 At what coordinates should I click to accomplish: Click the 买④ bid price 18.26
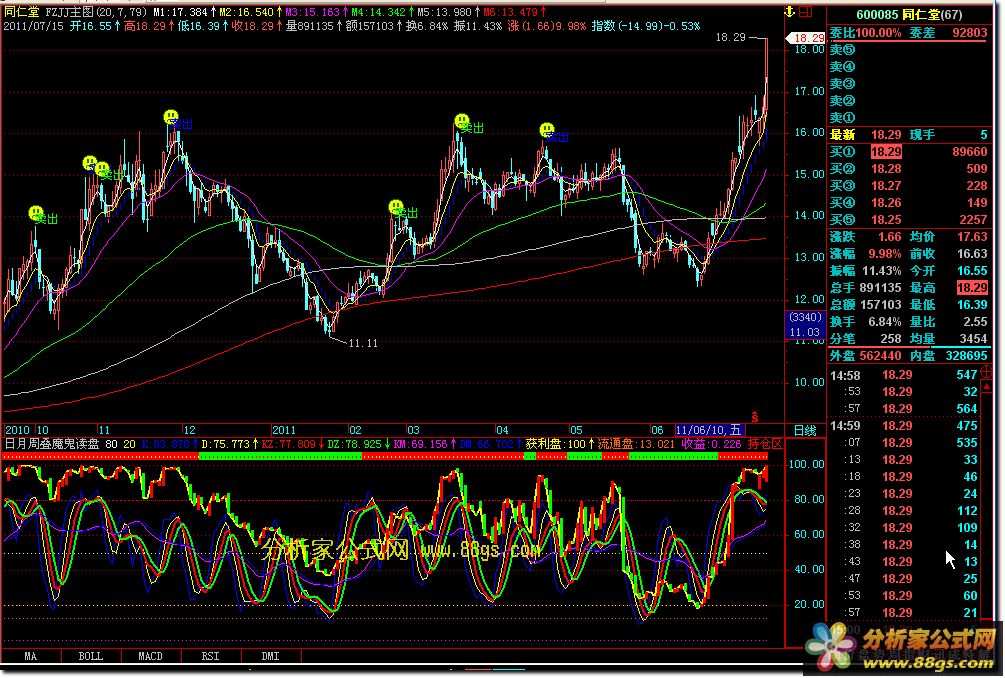[x=886, y=203]
